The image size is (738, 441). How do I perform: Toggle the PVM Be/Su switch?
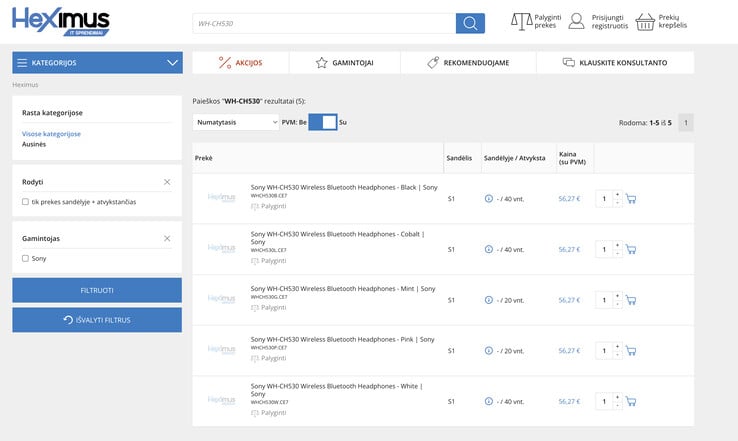(323, 122)
